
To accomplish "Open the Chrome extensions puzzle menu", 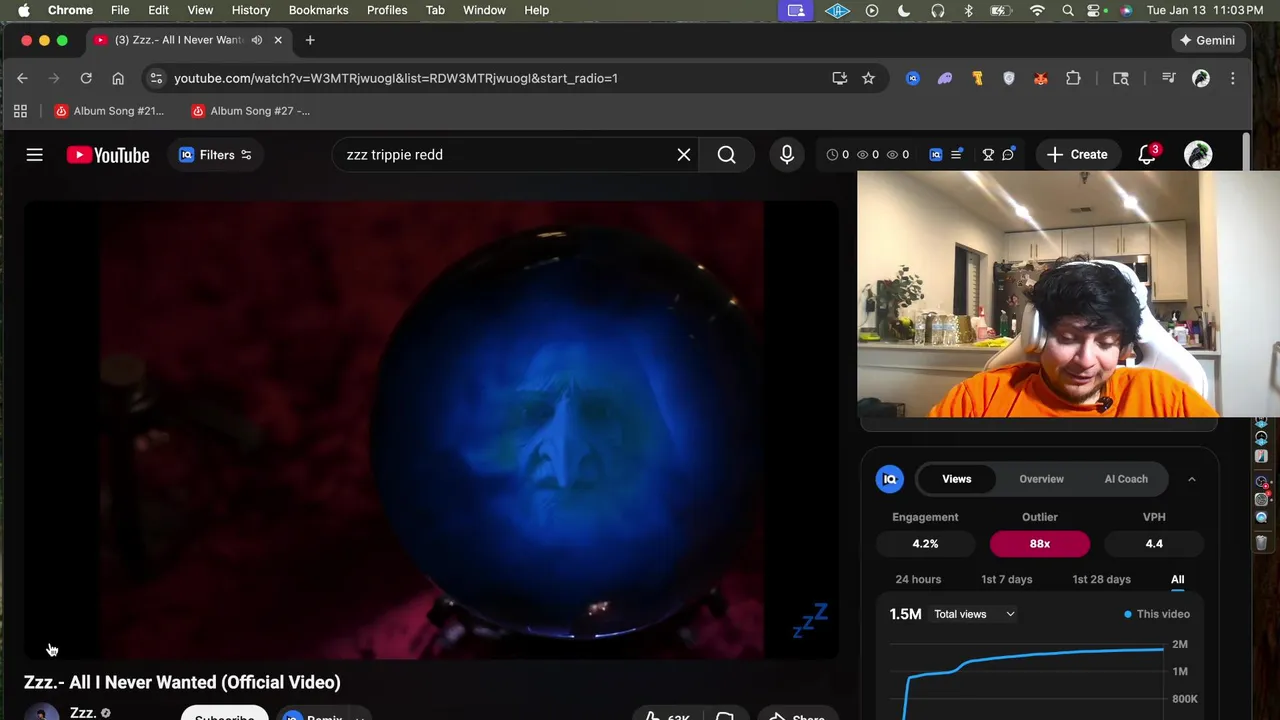I will click(x=1073, y=78).
